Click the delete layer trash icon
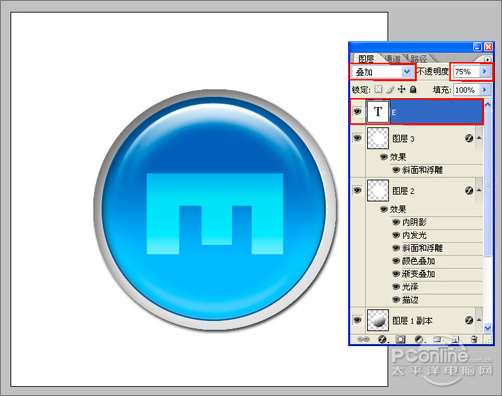The height and width of the screenshot is (396, 502). point(474,339)
